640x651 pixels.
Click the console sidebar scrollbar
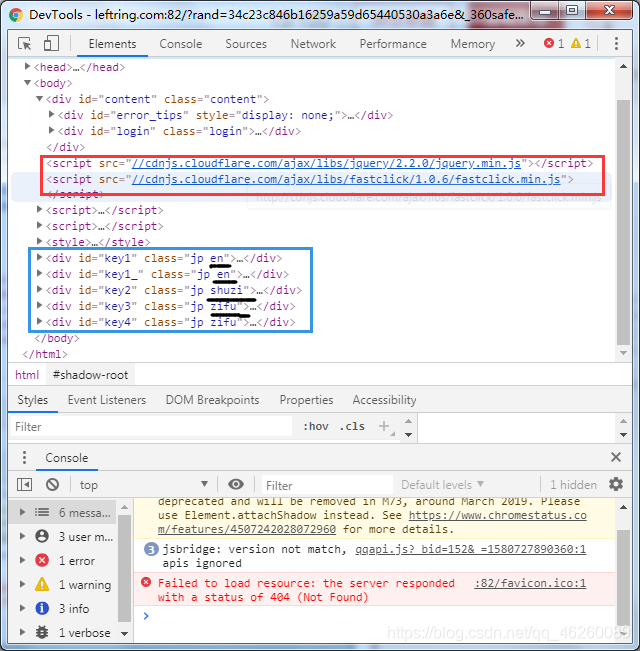[x=124, y=569]
